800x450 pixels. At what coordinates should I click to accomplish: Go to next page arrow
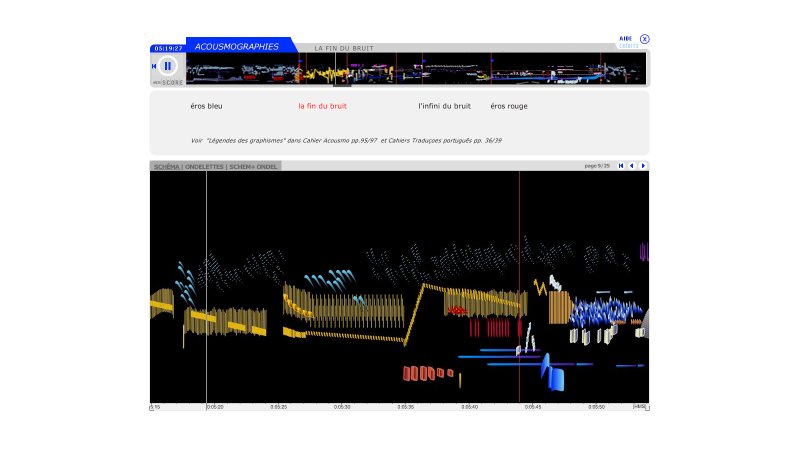[643, 166]
